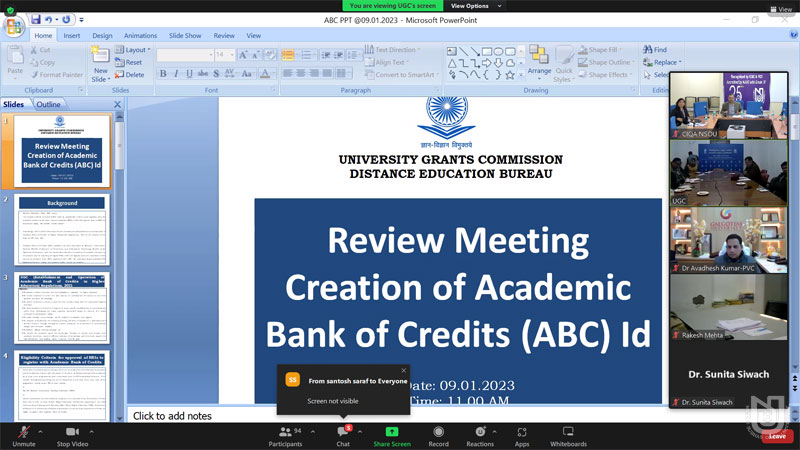800x450 pixels.
Task: Select slide 2 Background thumbnail
Action: pos(62,230)
